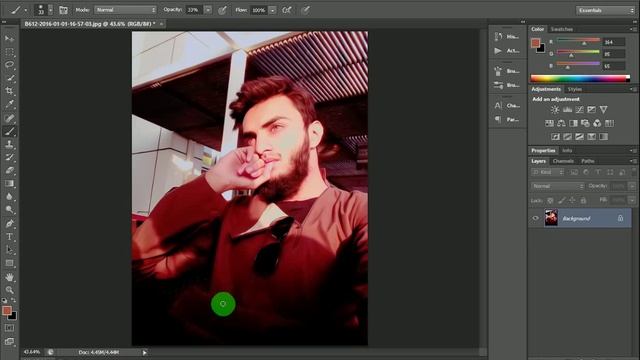The image size is (640, 360).
Task: Toggle lock position
Action: [572, 200]
